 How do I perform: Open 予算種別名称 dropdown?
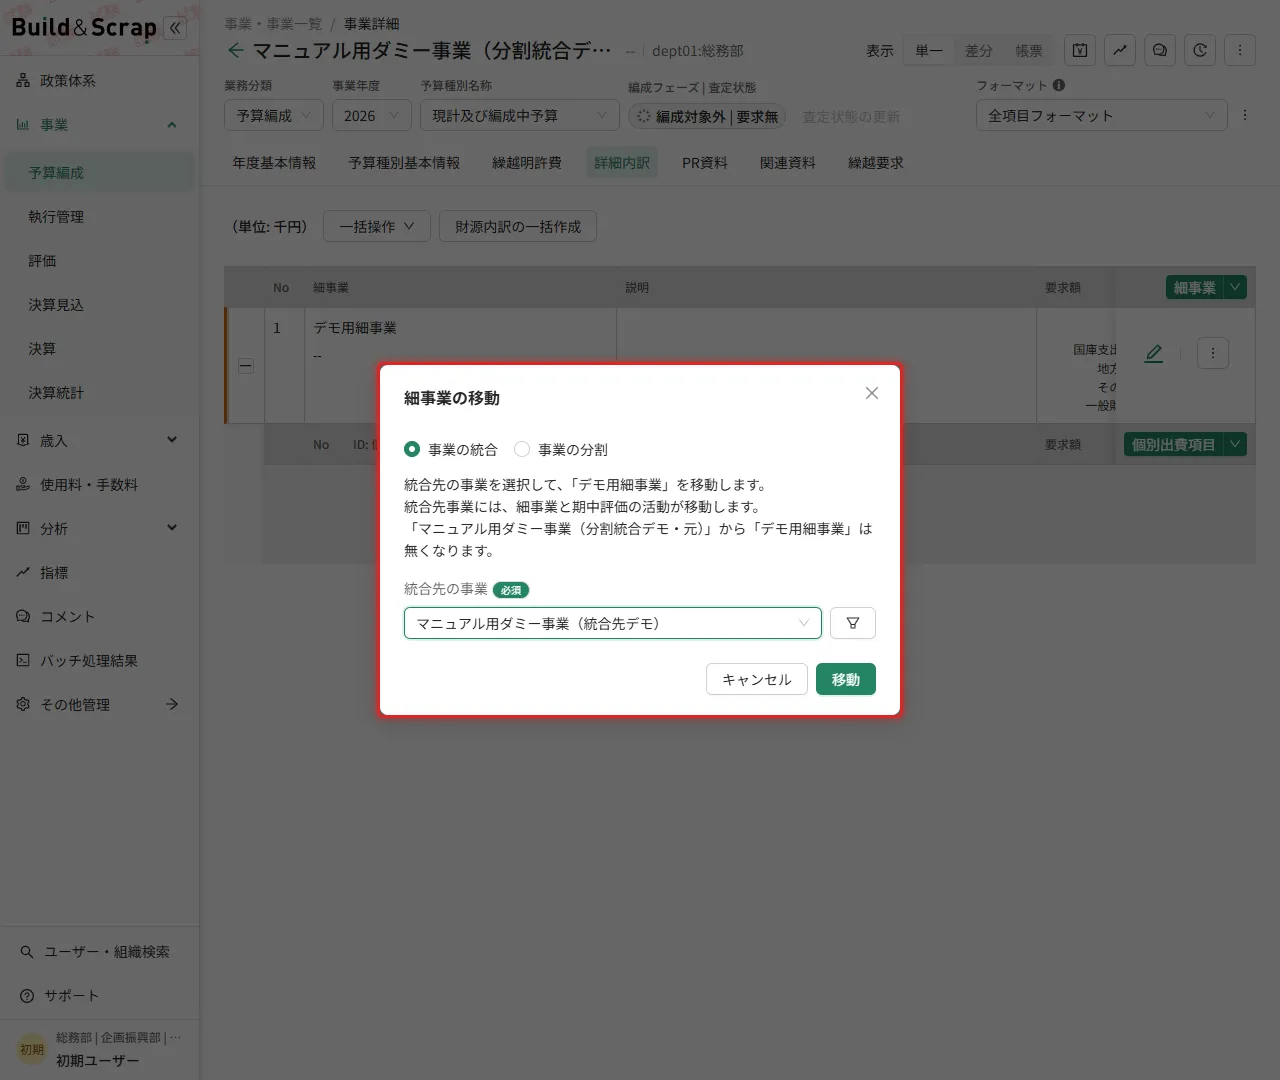pyautogui.click(x=520, y=116)
